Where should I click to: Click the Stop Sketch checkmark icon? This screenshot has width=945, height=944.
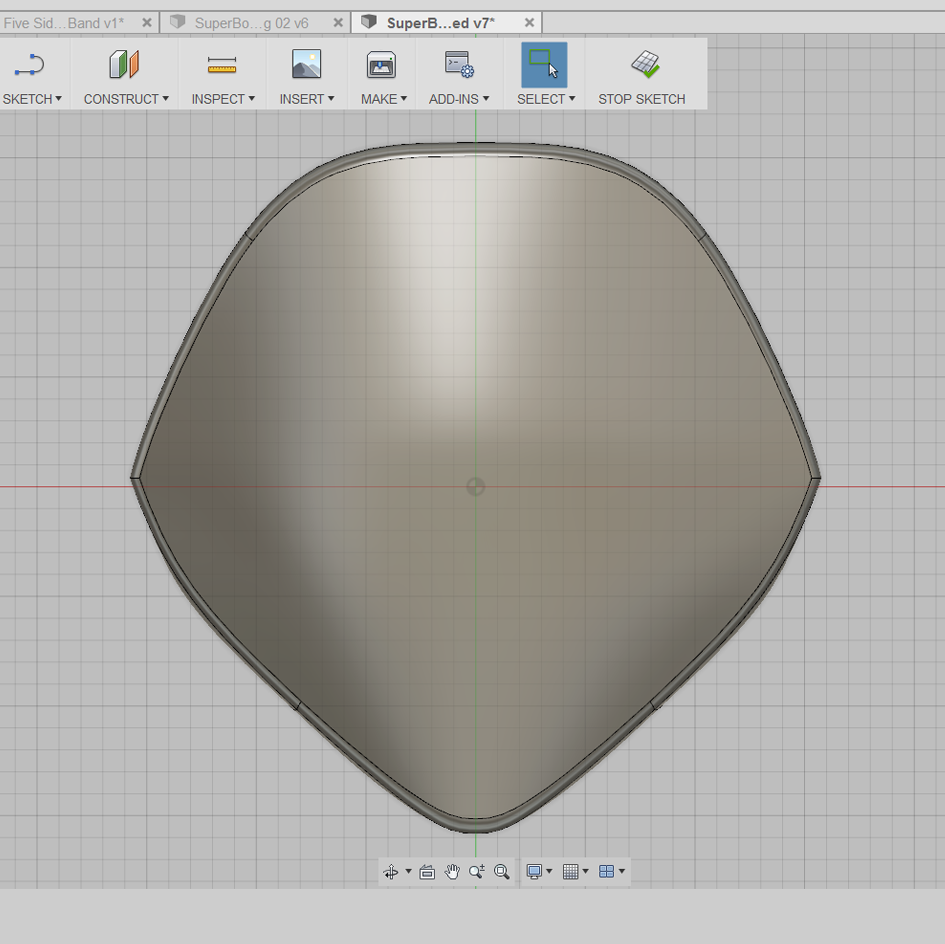(x=645, y=64)
